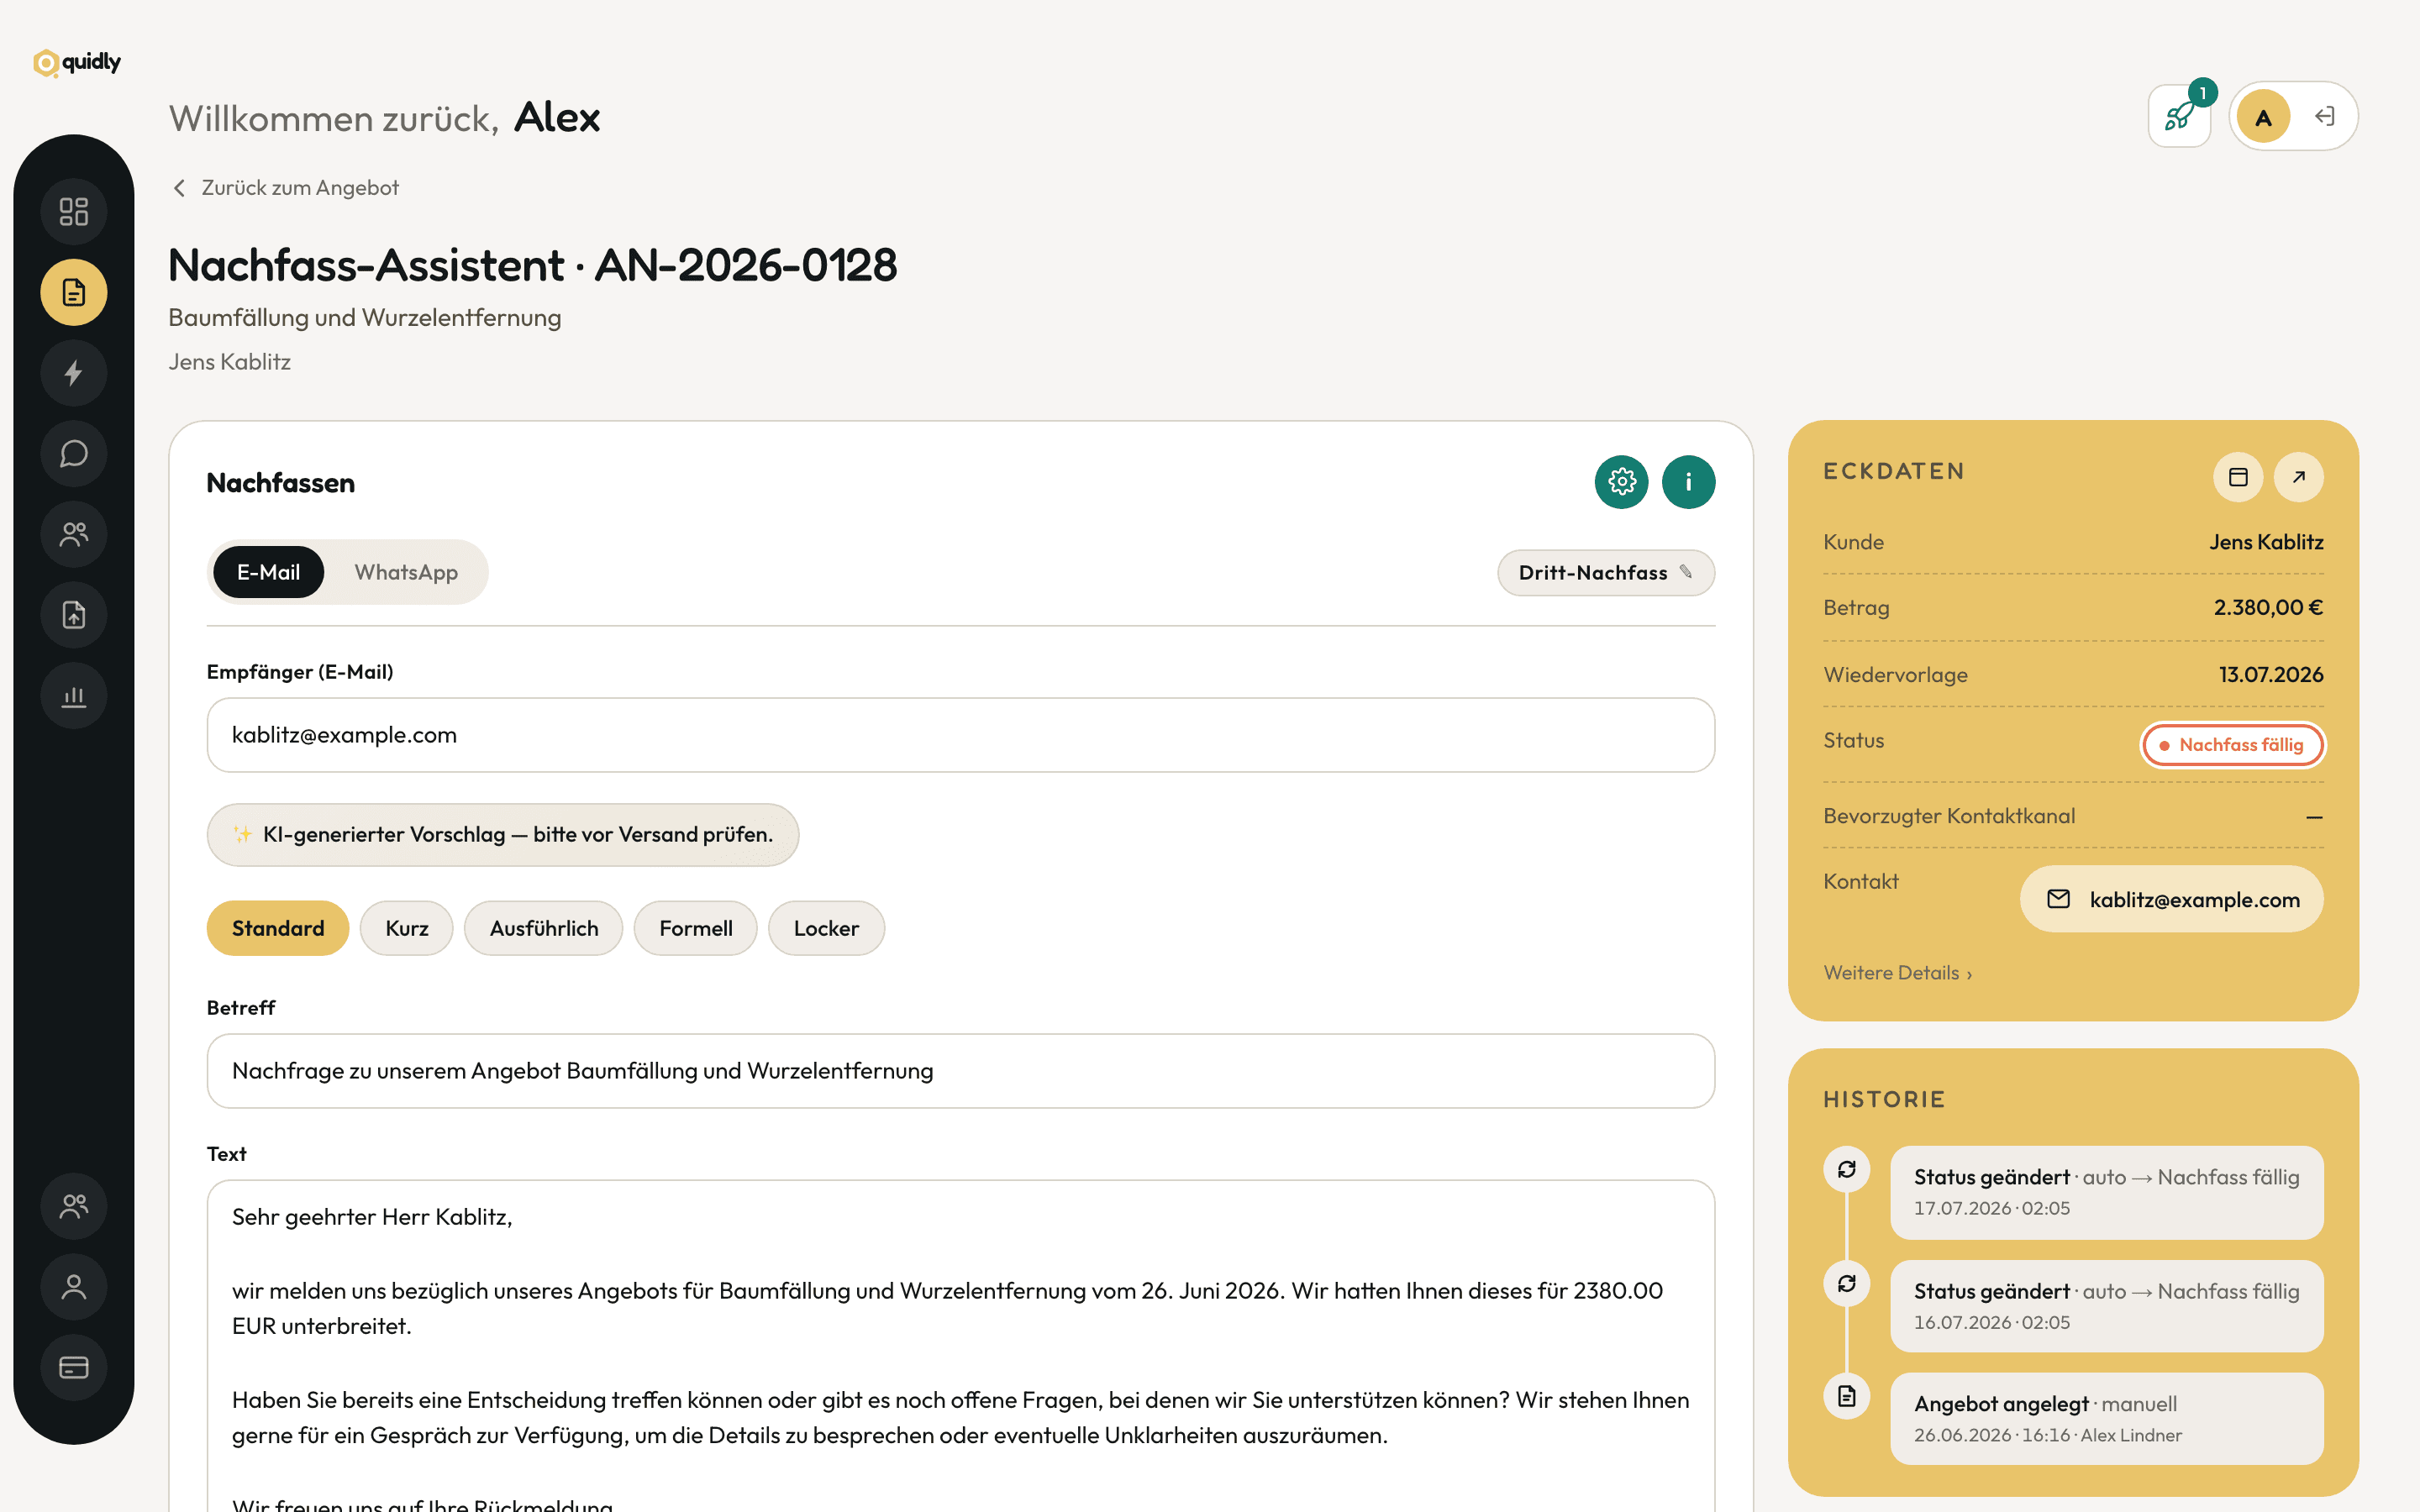Click the open-external arrow icon in Eckdaten

(2298, 477)
